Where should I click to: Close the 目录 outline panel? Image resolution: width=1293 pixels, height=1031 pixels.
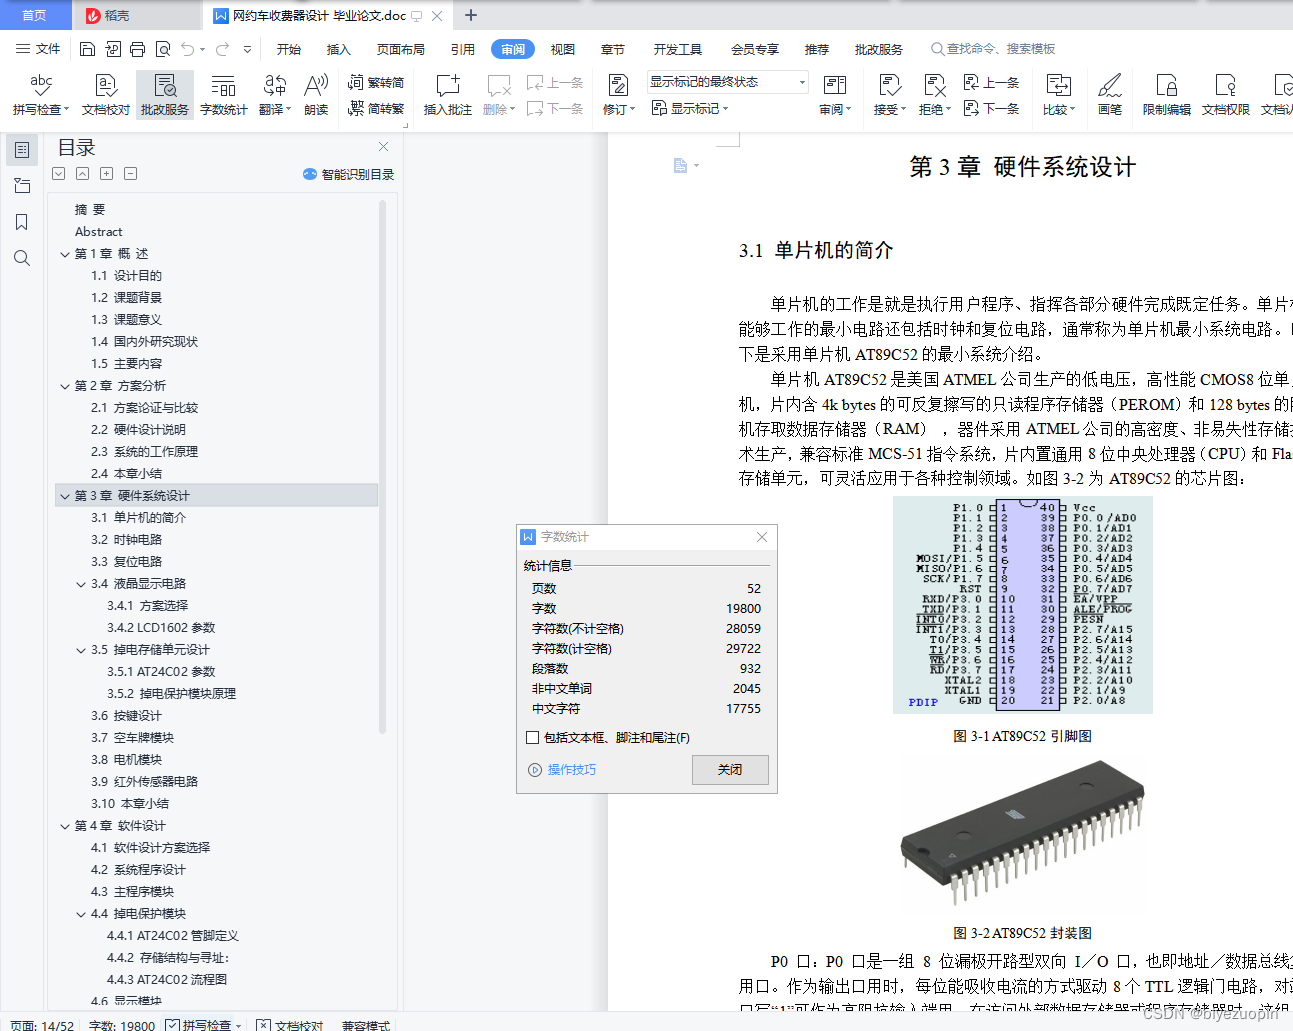pyautogui.click(x=383, y=147)
